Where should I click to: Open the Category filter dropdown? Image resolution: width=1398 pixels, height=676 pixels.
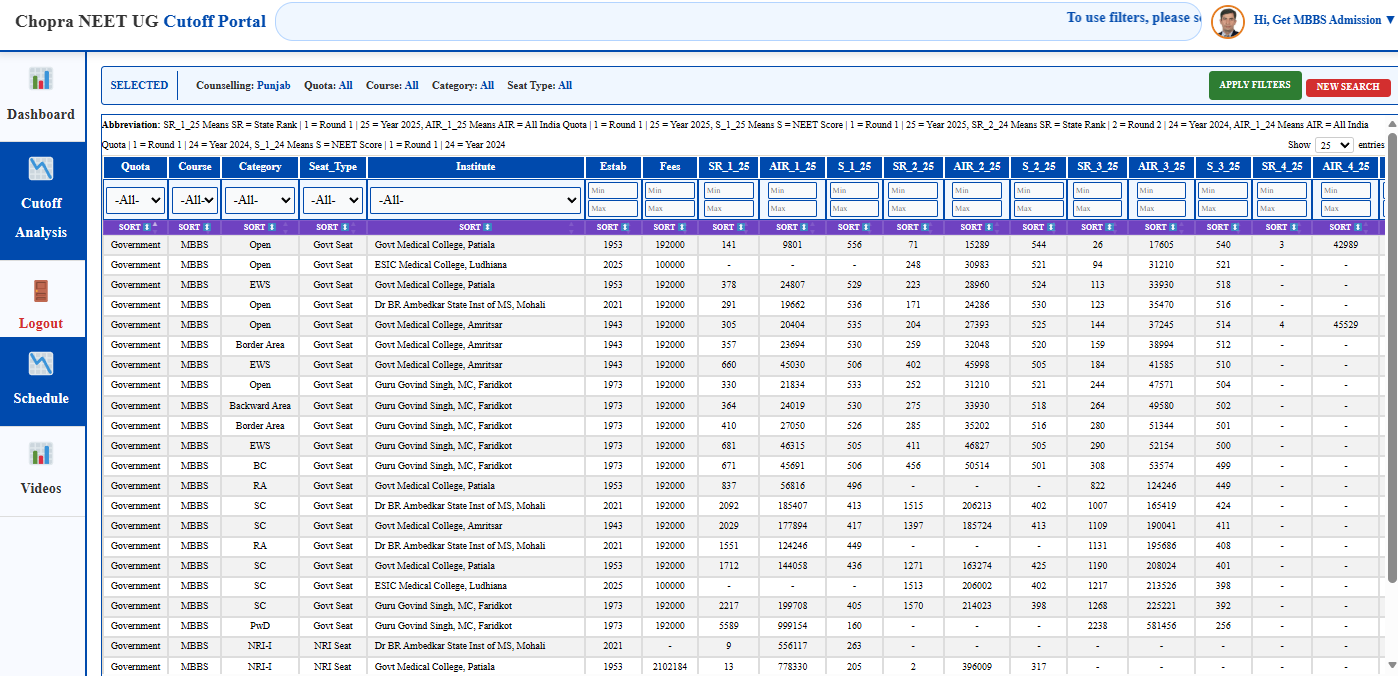point(260,200)
